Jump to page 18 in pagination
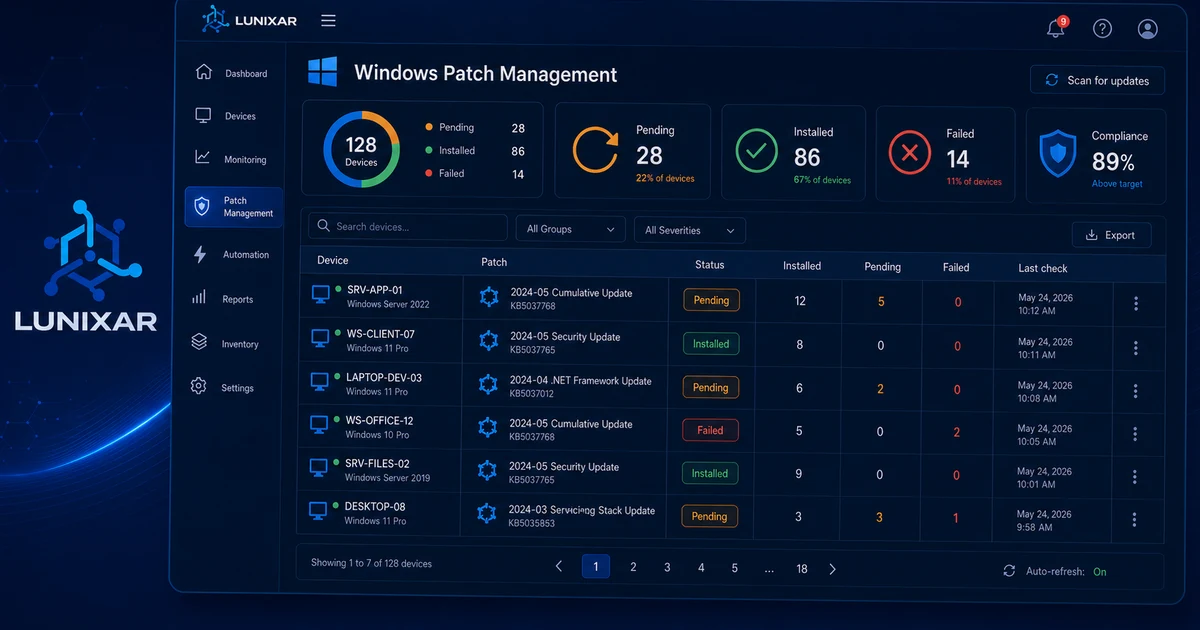Screen dimensions: 1200x630 [x=802, y=568]
